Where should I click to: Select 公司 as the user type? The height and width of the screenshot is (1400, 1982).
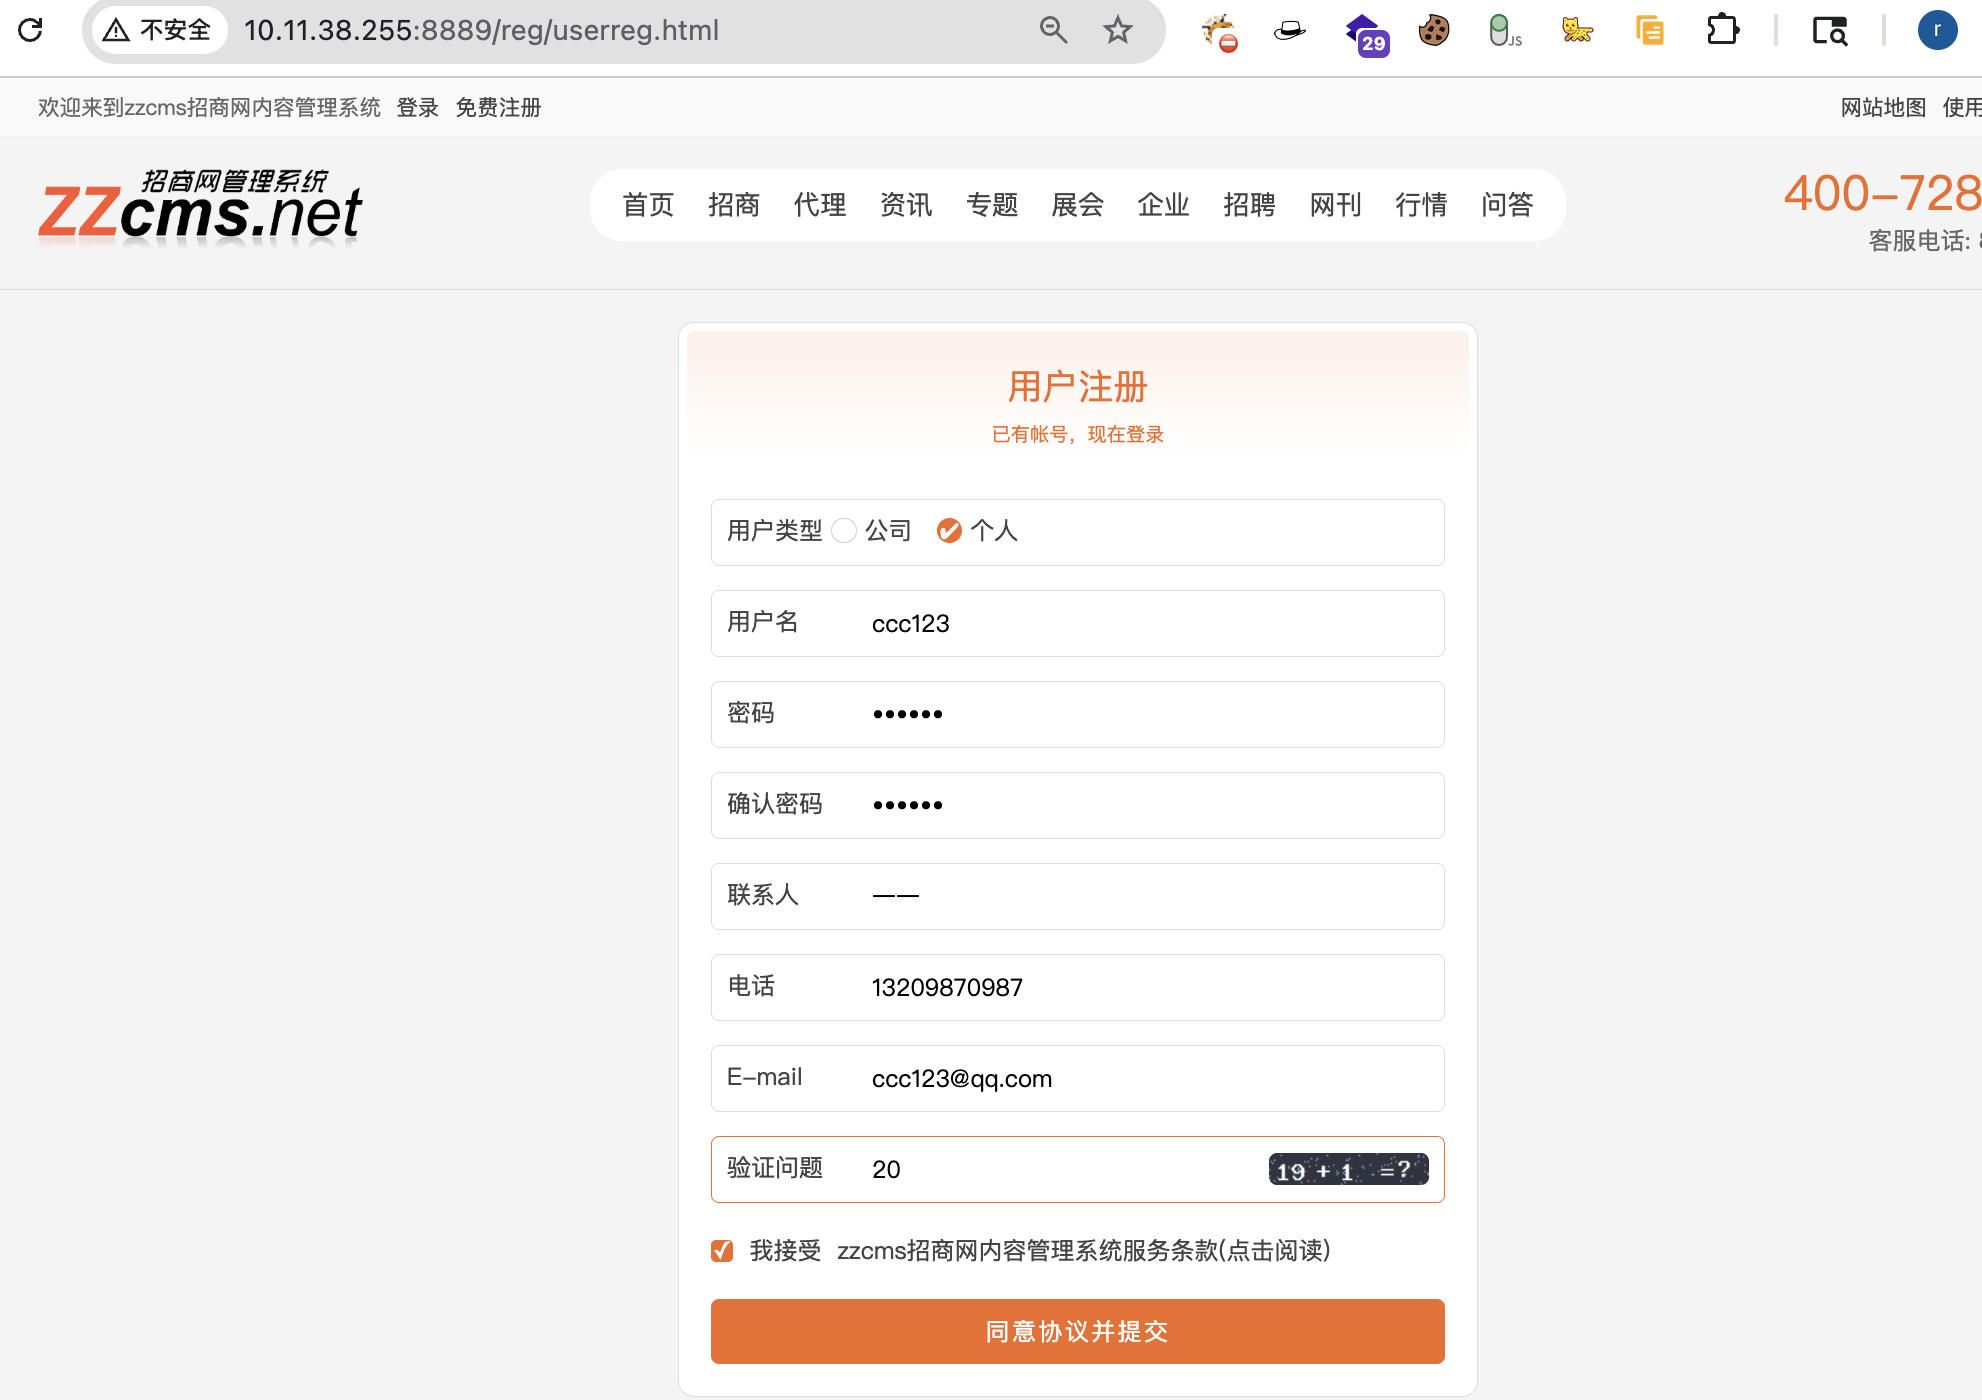point(845,531)
